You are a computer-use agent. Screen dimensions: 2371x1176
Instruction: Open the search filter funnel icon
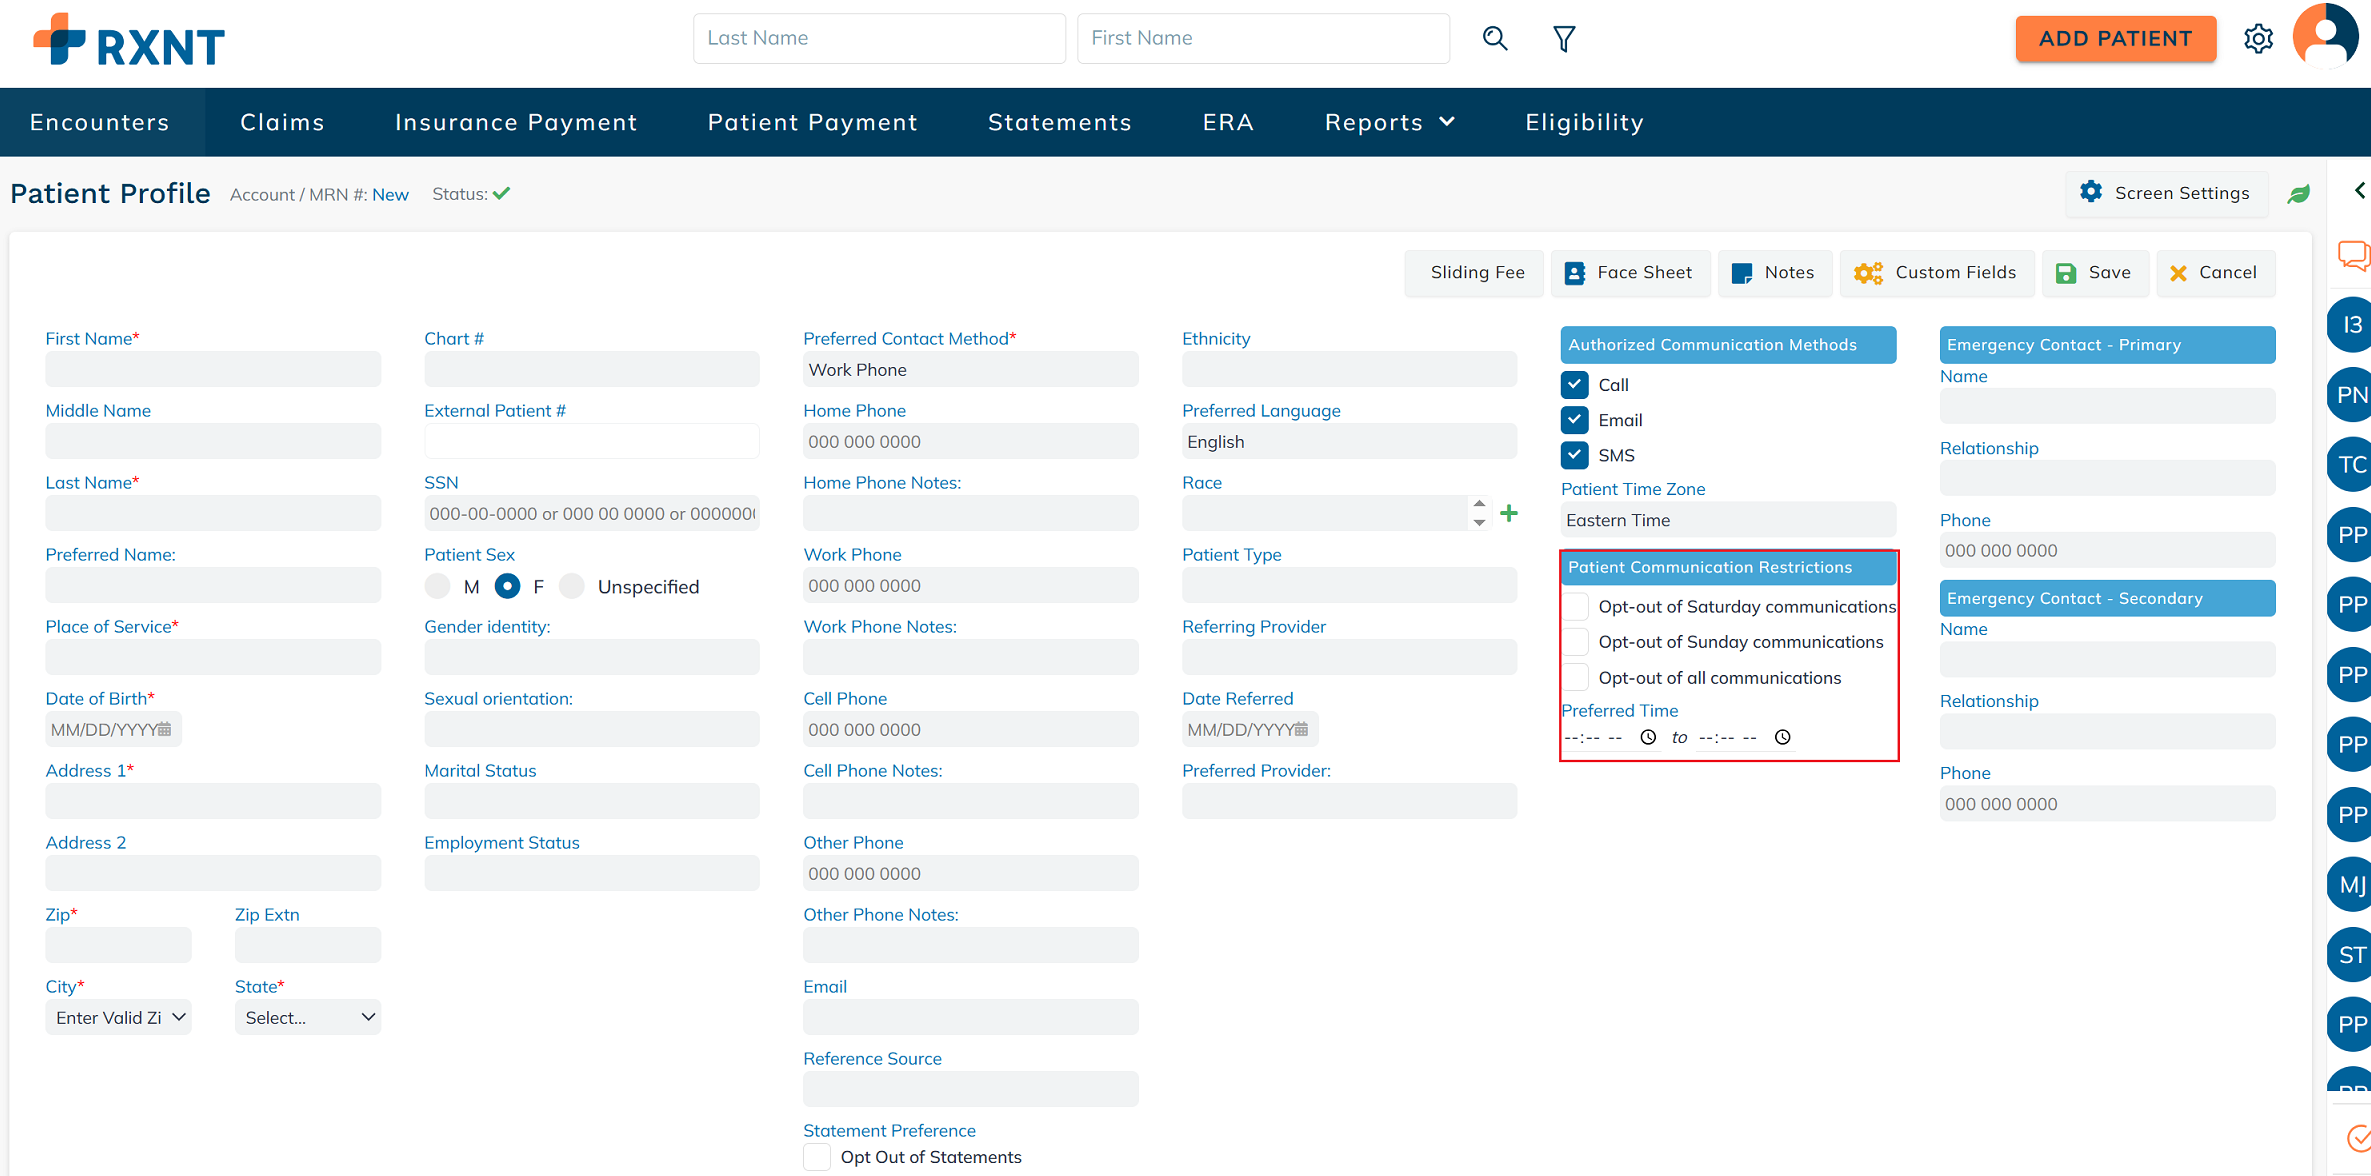pyautogui.click(x=1564, y=38)
